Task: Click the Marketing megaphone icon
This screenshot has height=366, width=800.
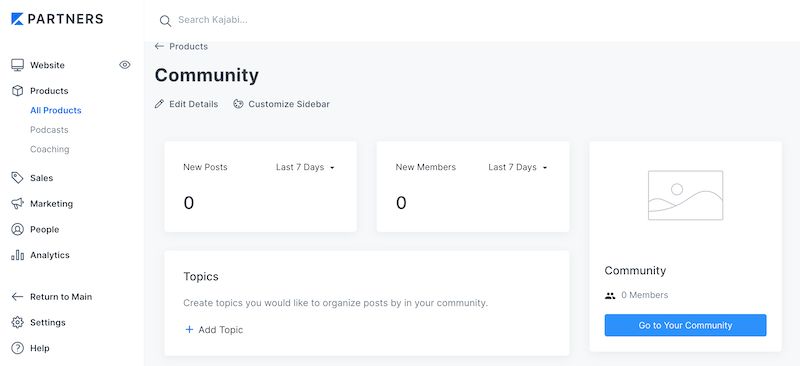Action: pos(17,204)
